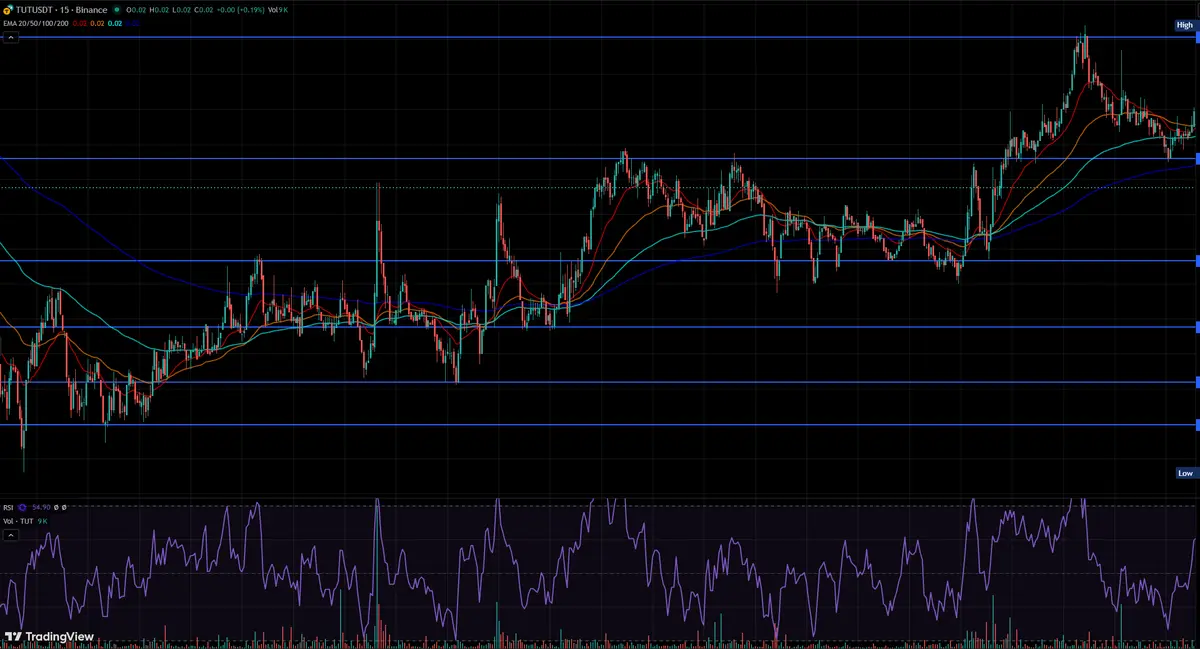Click the RSI indicator purple icon
The width and height of the screenshot is (1200, 649).
click(22, 507)
